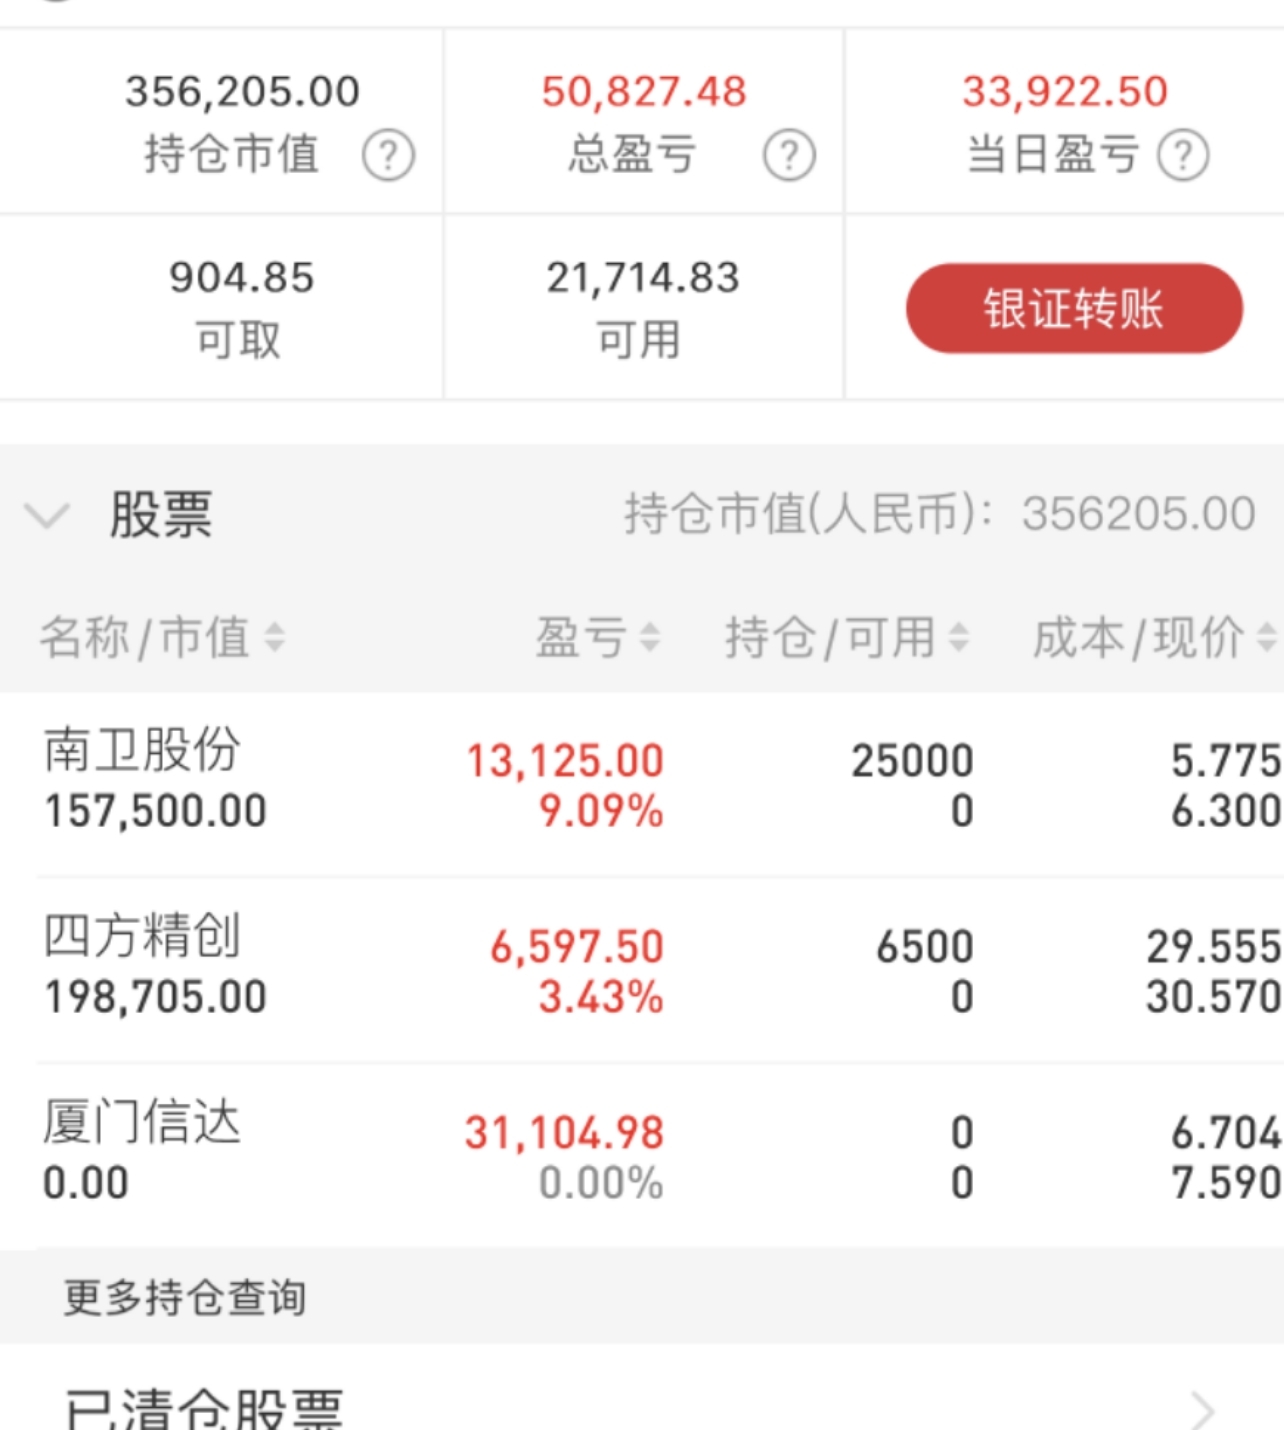Tap the help icon beside 持仓市值
Screen dimensions: 1284x1430
(x=388, y=156)
